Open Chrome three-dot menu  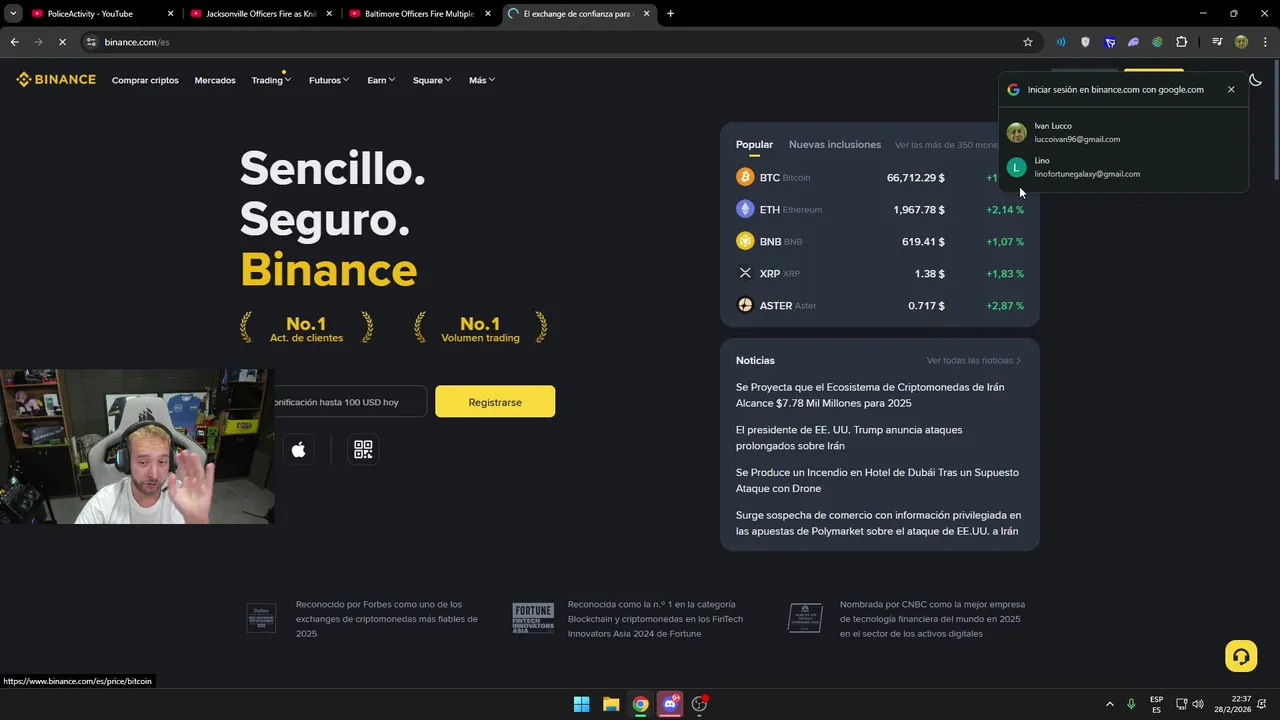tap(1265, 42)
